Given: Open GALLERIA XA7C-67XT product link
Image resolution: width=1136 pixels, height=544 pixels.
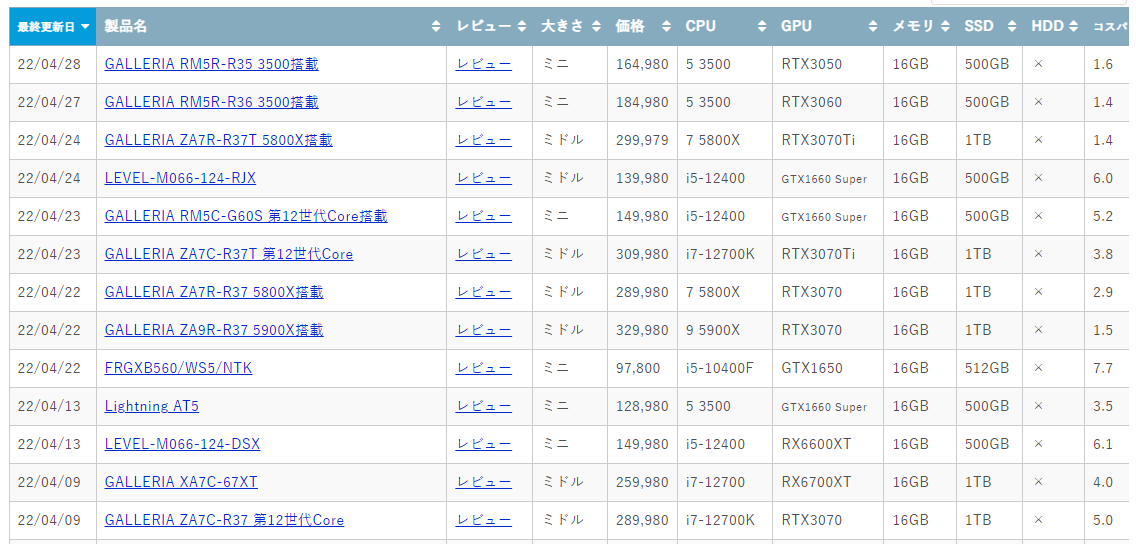Looking at the screenshot, I should click(181, 482).
